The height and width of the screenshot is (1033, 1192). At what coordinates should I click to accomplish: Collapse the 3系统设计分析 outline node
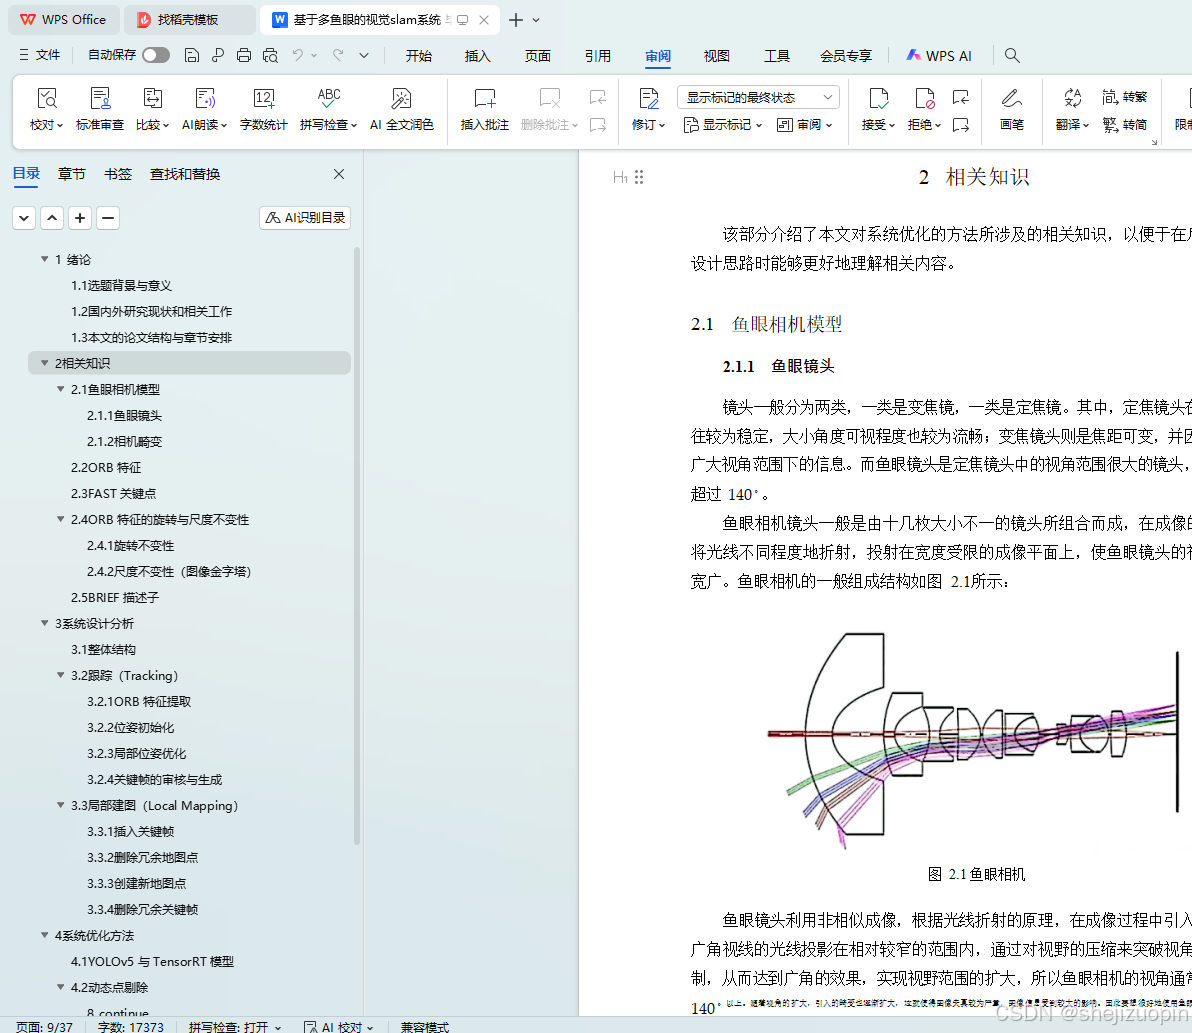click(x=45, y=623)
